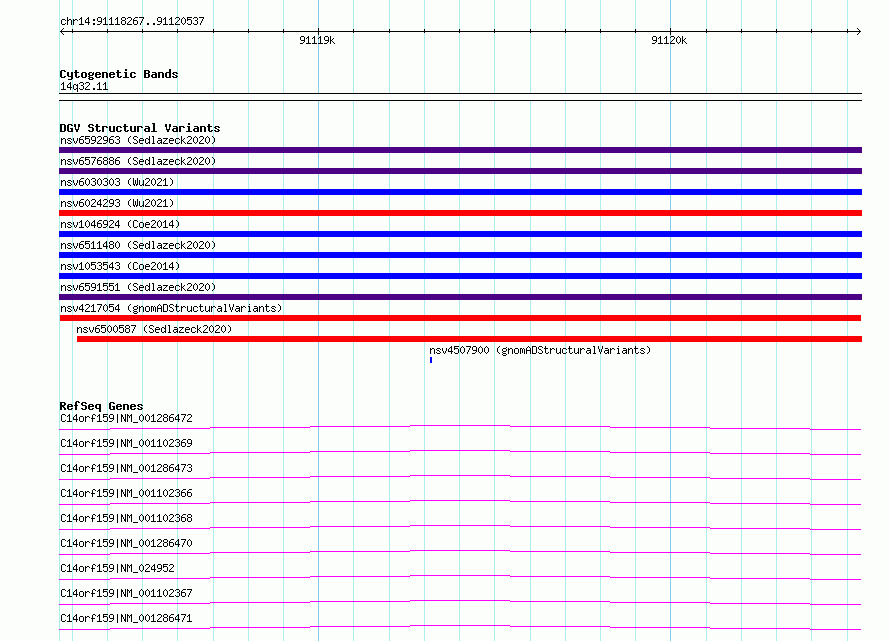890x641 pixels.
Task: Click the C14orf159|NM_001286470 transcript label
Action: point(126,543)
